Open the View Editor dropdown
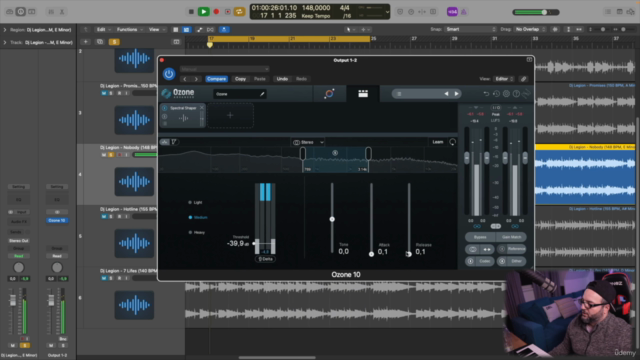Viewport: 640px width, 360px height. (504, 79)
